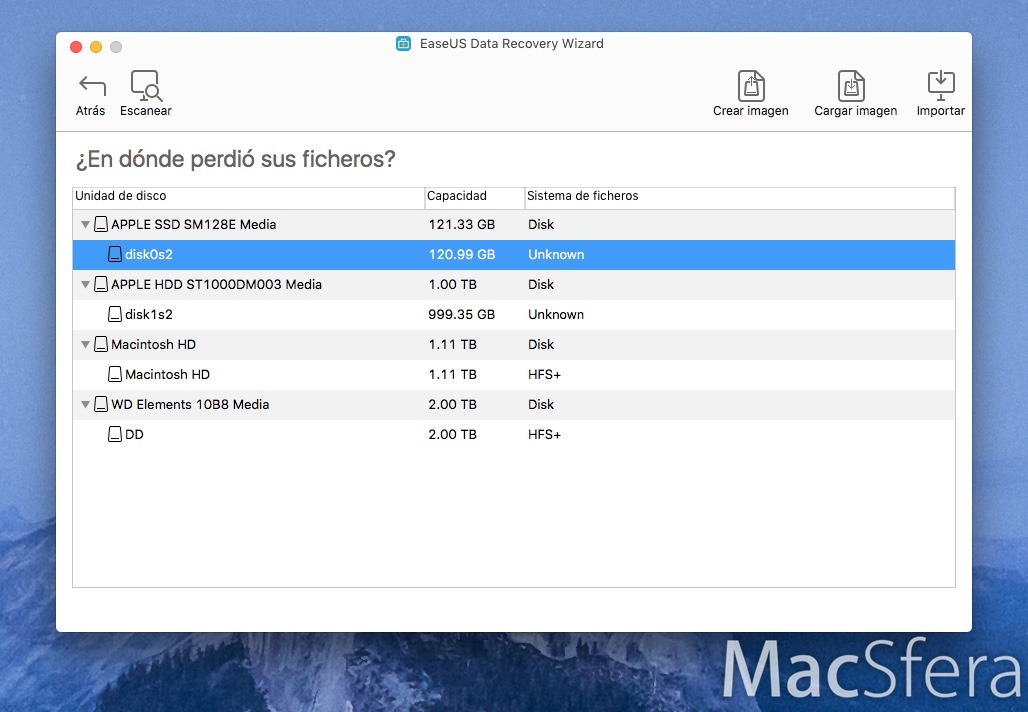The width and height of the screenshot is (1028, 712).
Task: Click 'Unknown' in the disk0s2 row
Action: (x=556, y=254)
